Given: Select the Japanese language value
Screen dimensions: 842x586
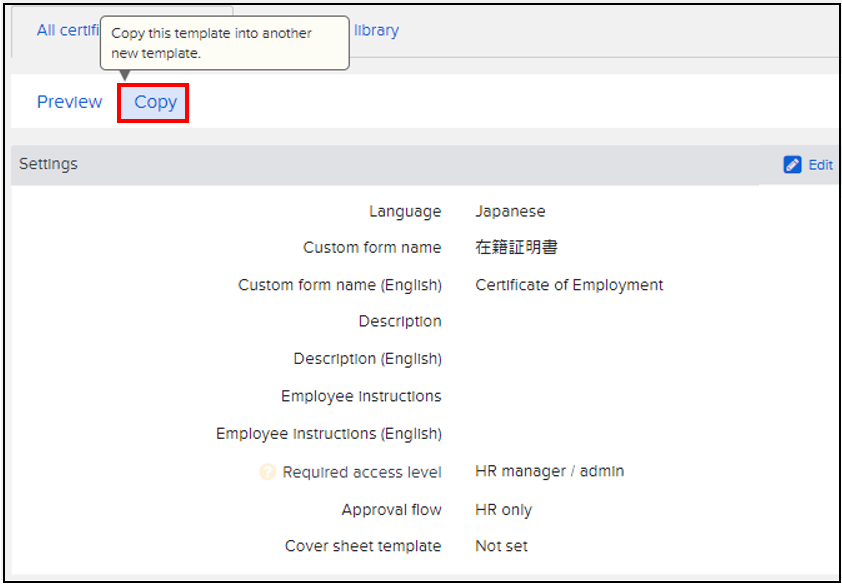Looking at the screenshot, I should point(510,211).
